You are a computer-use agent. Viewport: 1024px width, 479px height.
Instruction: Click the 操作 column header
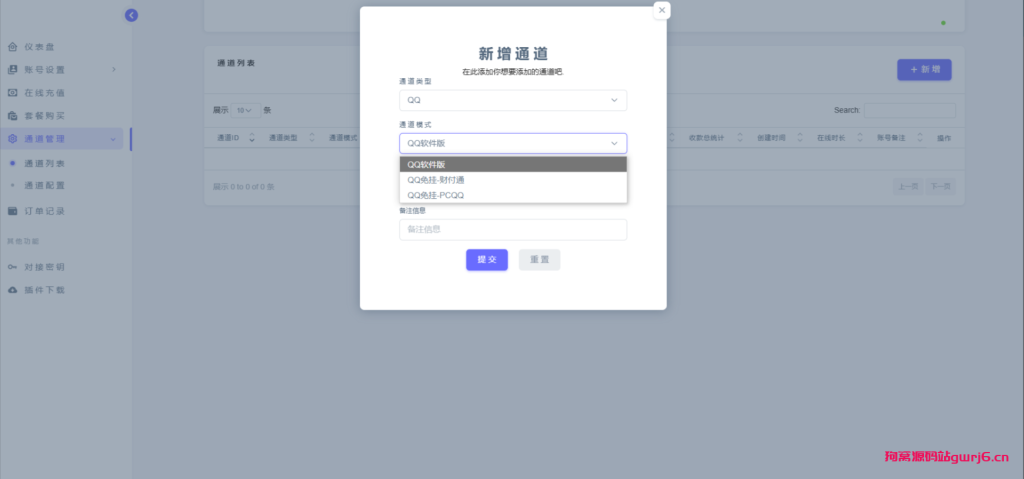[944, 139]
